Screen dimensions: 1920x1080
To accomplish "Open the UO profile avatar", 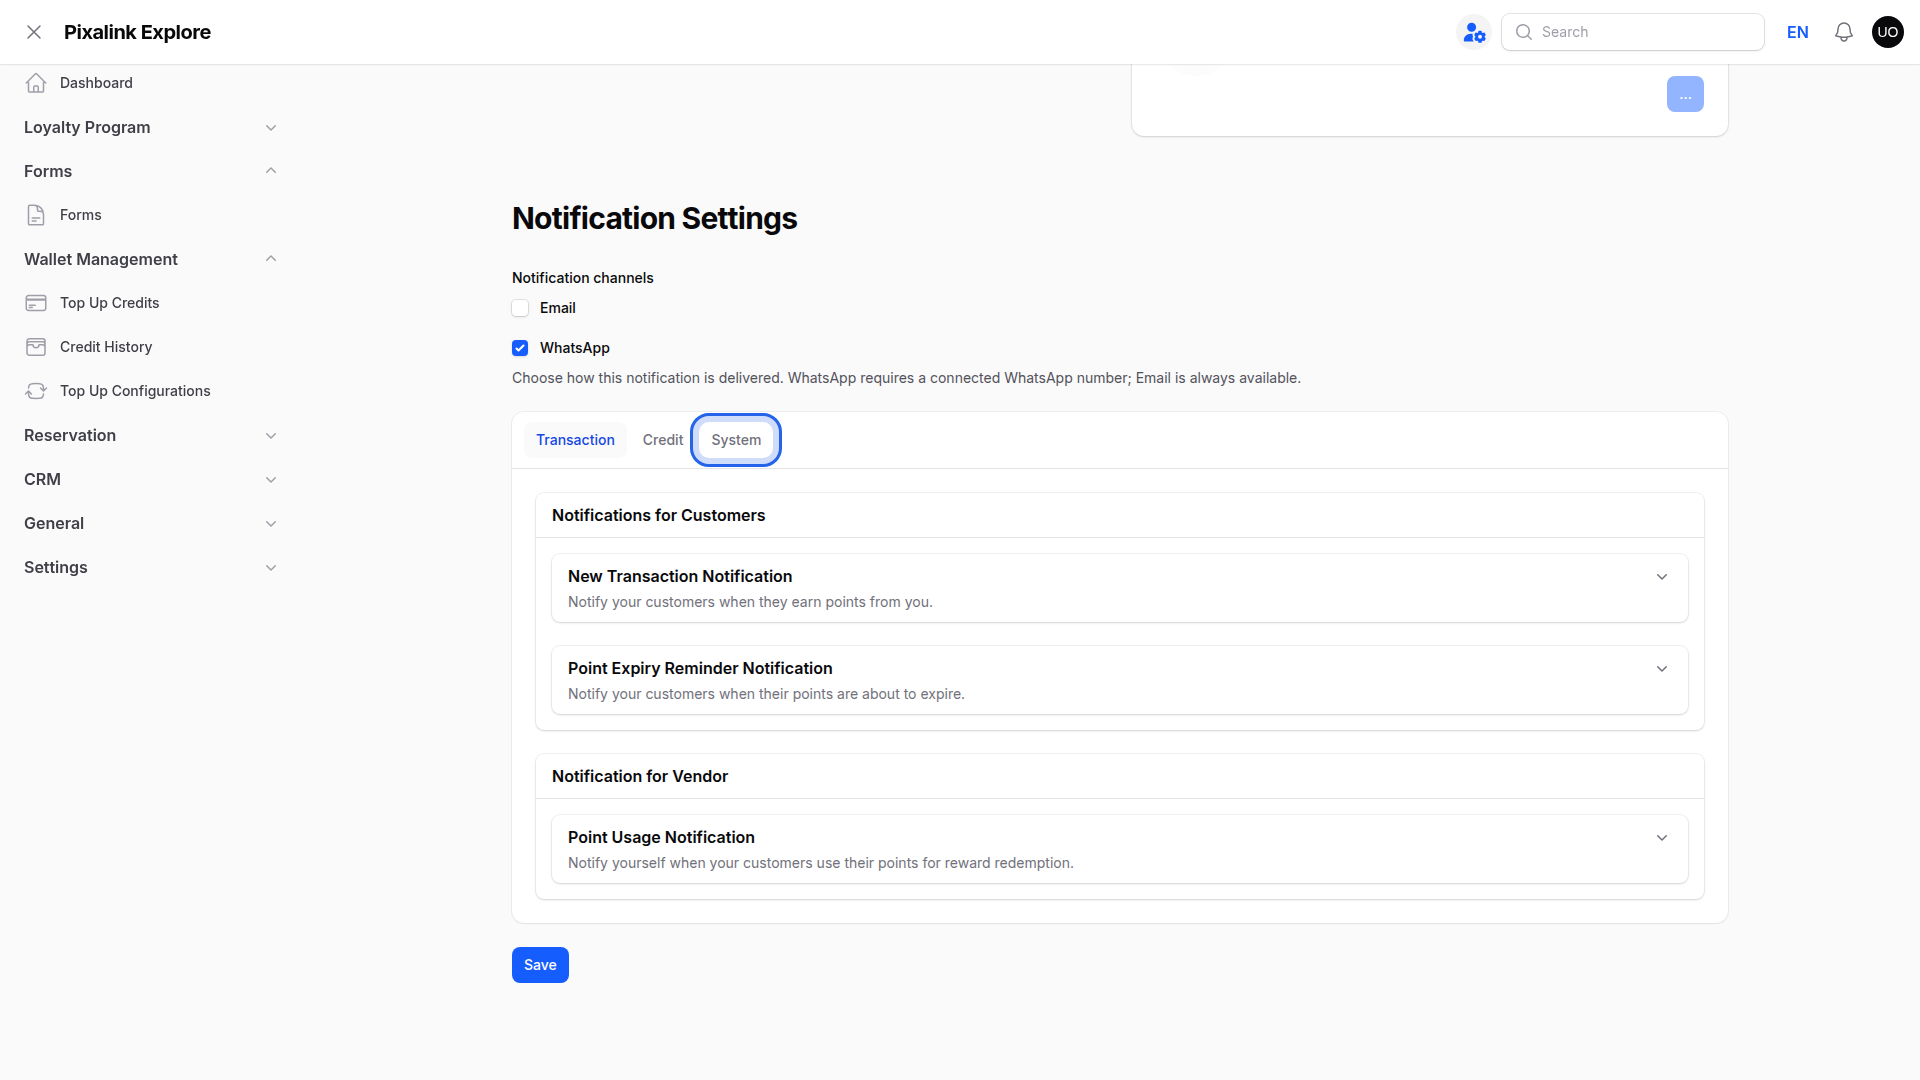I will click(x=1888, y=32).
